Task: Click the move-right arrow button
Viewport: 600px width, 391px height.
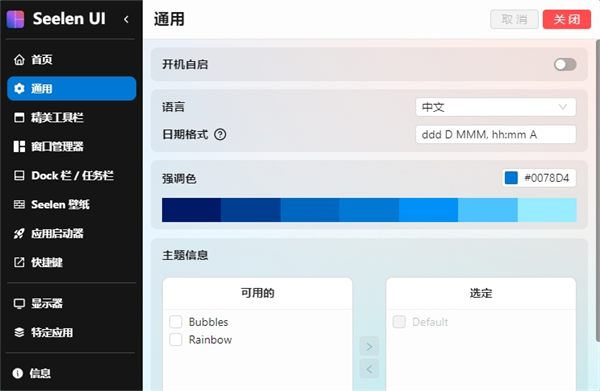Action: [x=369, y=347]
